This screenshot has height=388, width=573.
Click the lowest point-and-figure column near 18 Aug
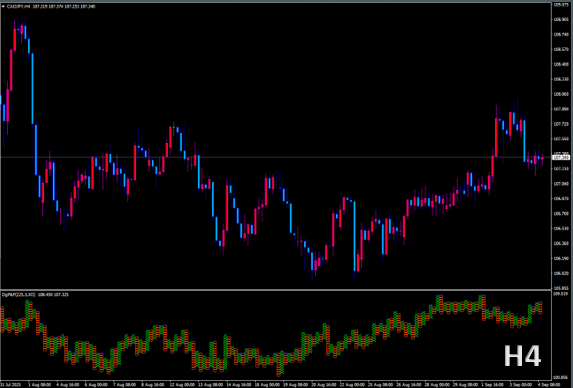pos(279,364)
